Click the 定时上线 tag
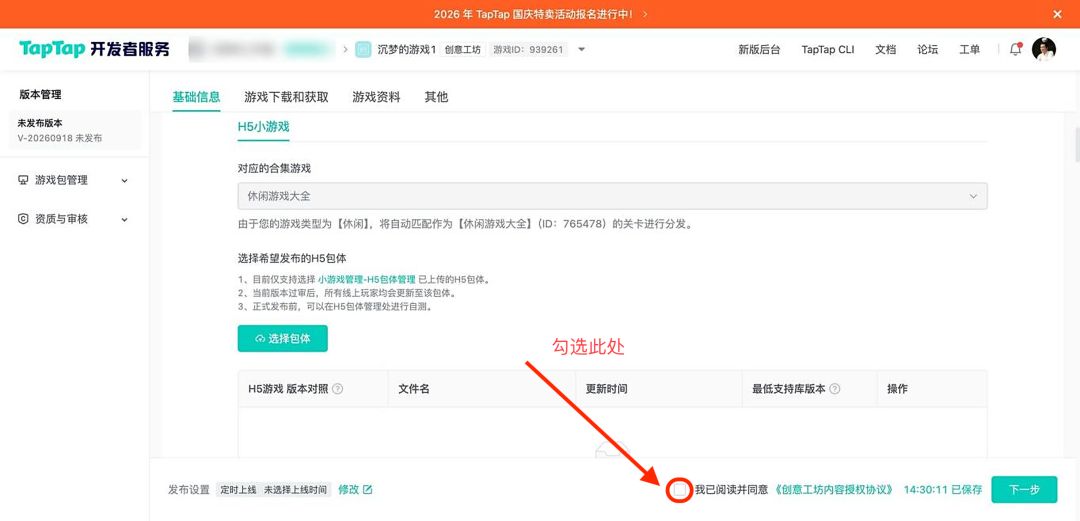This screenshot has width=1080, height=521. [238, 490]
